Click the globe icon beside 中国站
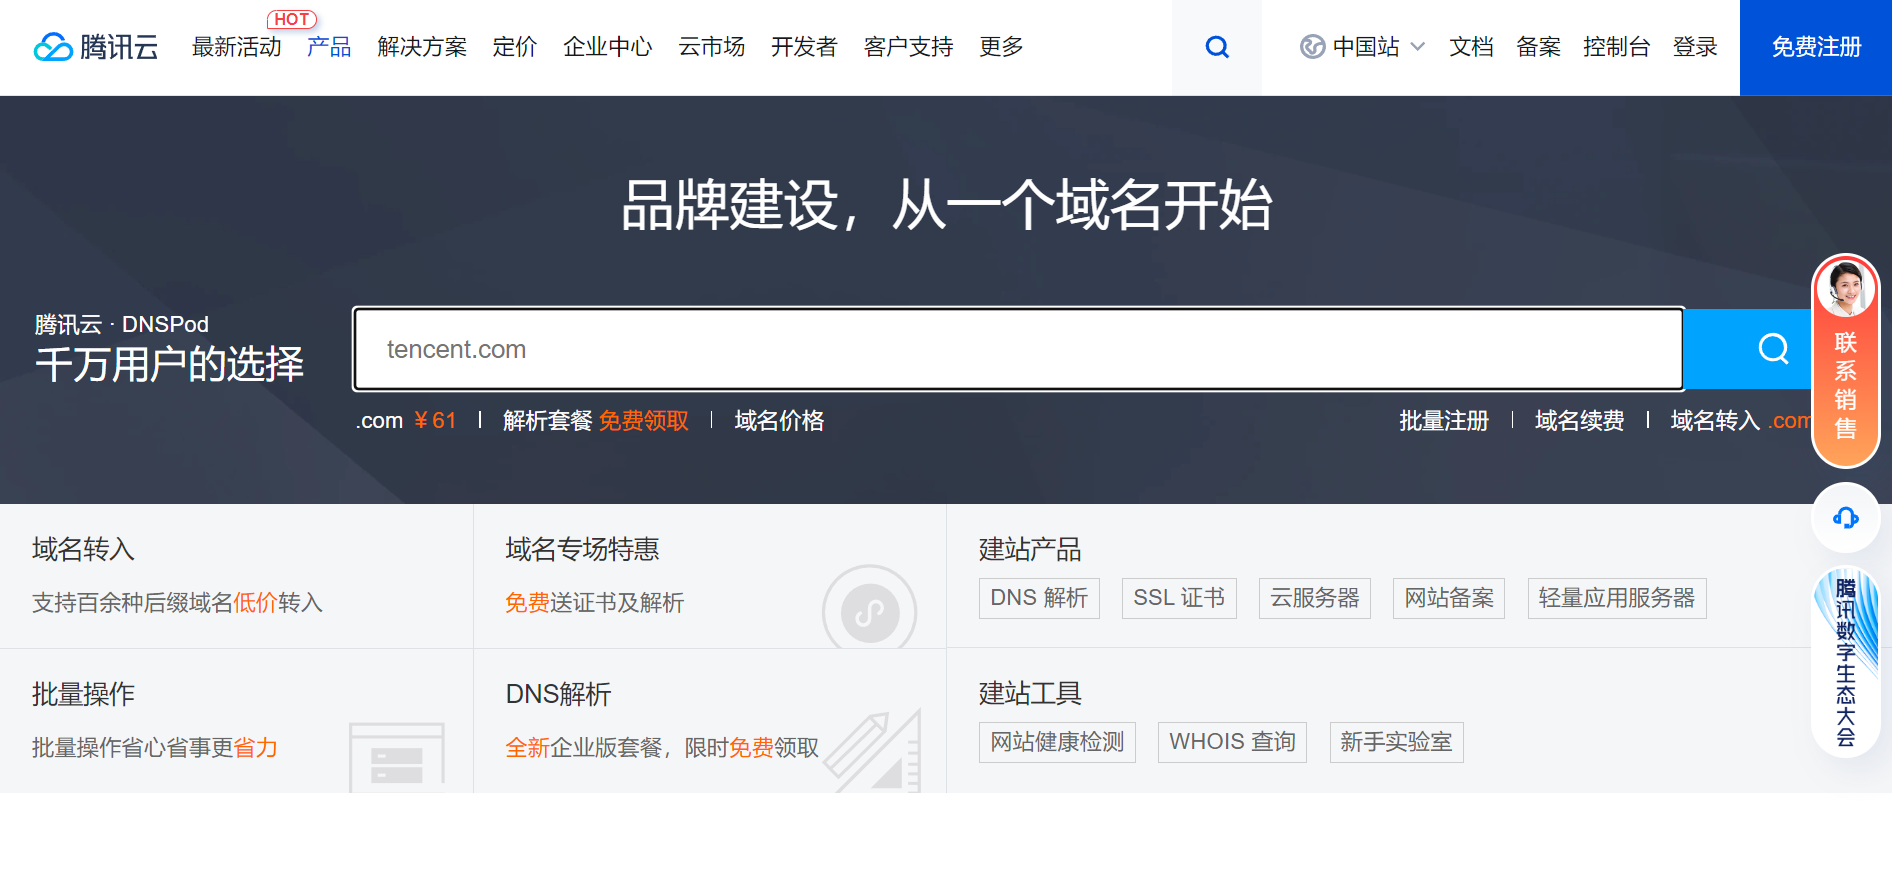Image resolution: width=1892 pixels, height=876 pixels. [x=1312, y=47]
